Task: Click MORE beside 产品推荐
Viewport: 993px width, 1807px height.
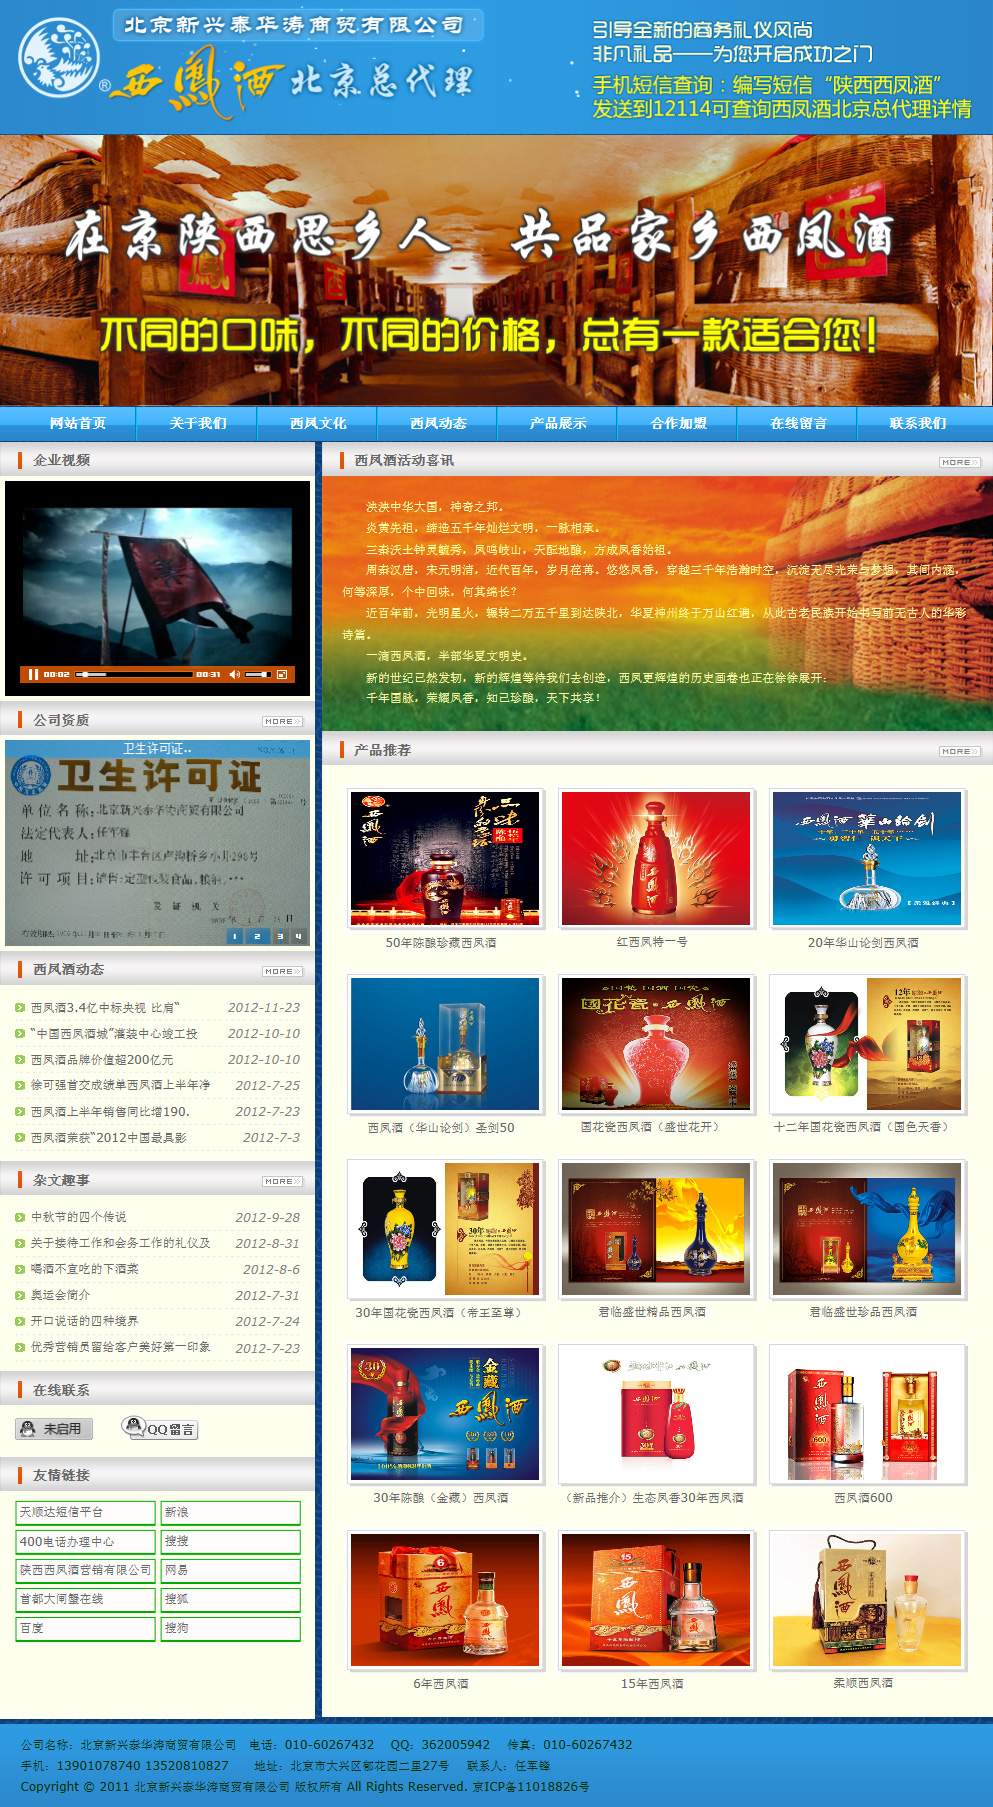Action: pyautogui.click(x=960, y=751)
